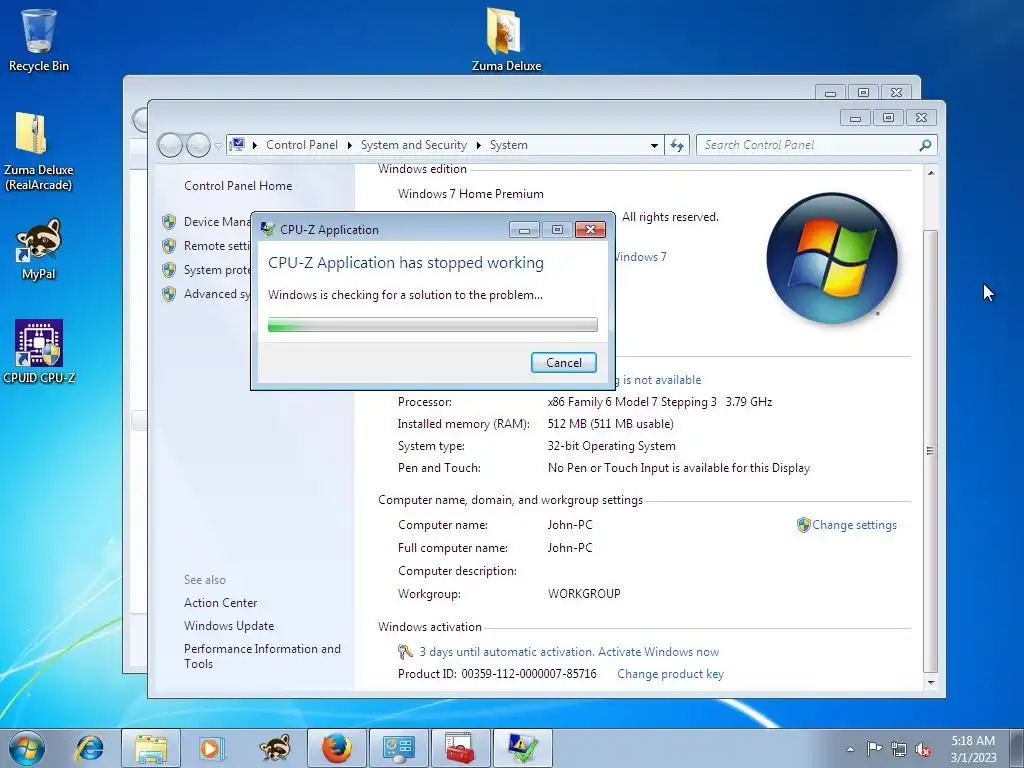Click the Back navigation button
This screenshot has height=768, width=1024.
[170, 145]
